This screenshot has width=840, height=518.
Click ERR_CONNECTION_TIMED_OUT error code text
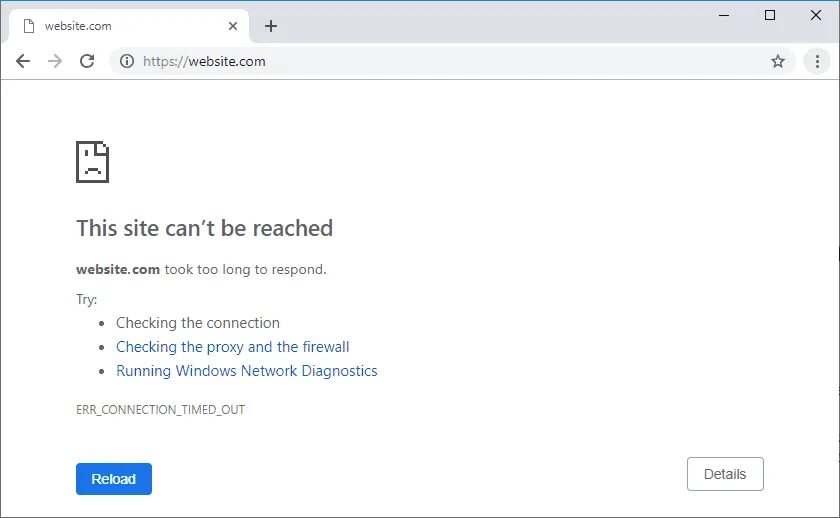point(160,410)
